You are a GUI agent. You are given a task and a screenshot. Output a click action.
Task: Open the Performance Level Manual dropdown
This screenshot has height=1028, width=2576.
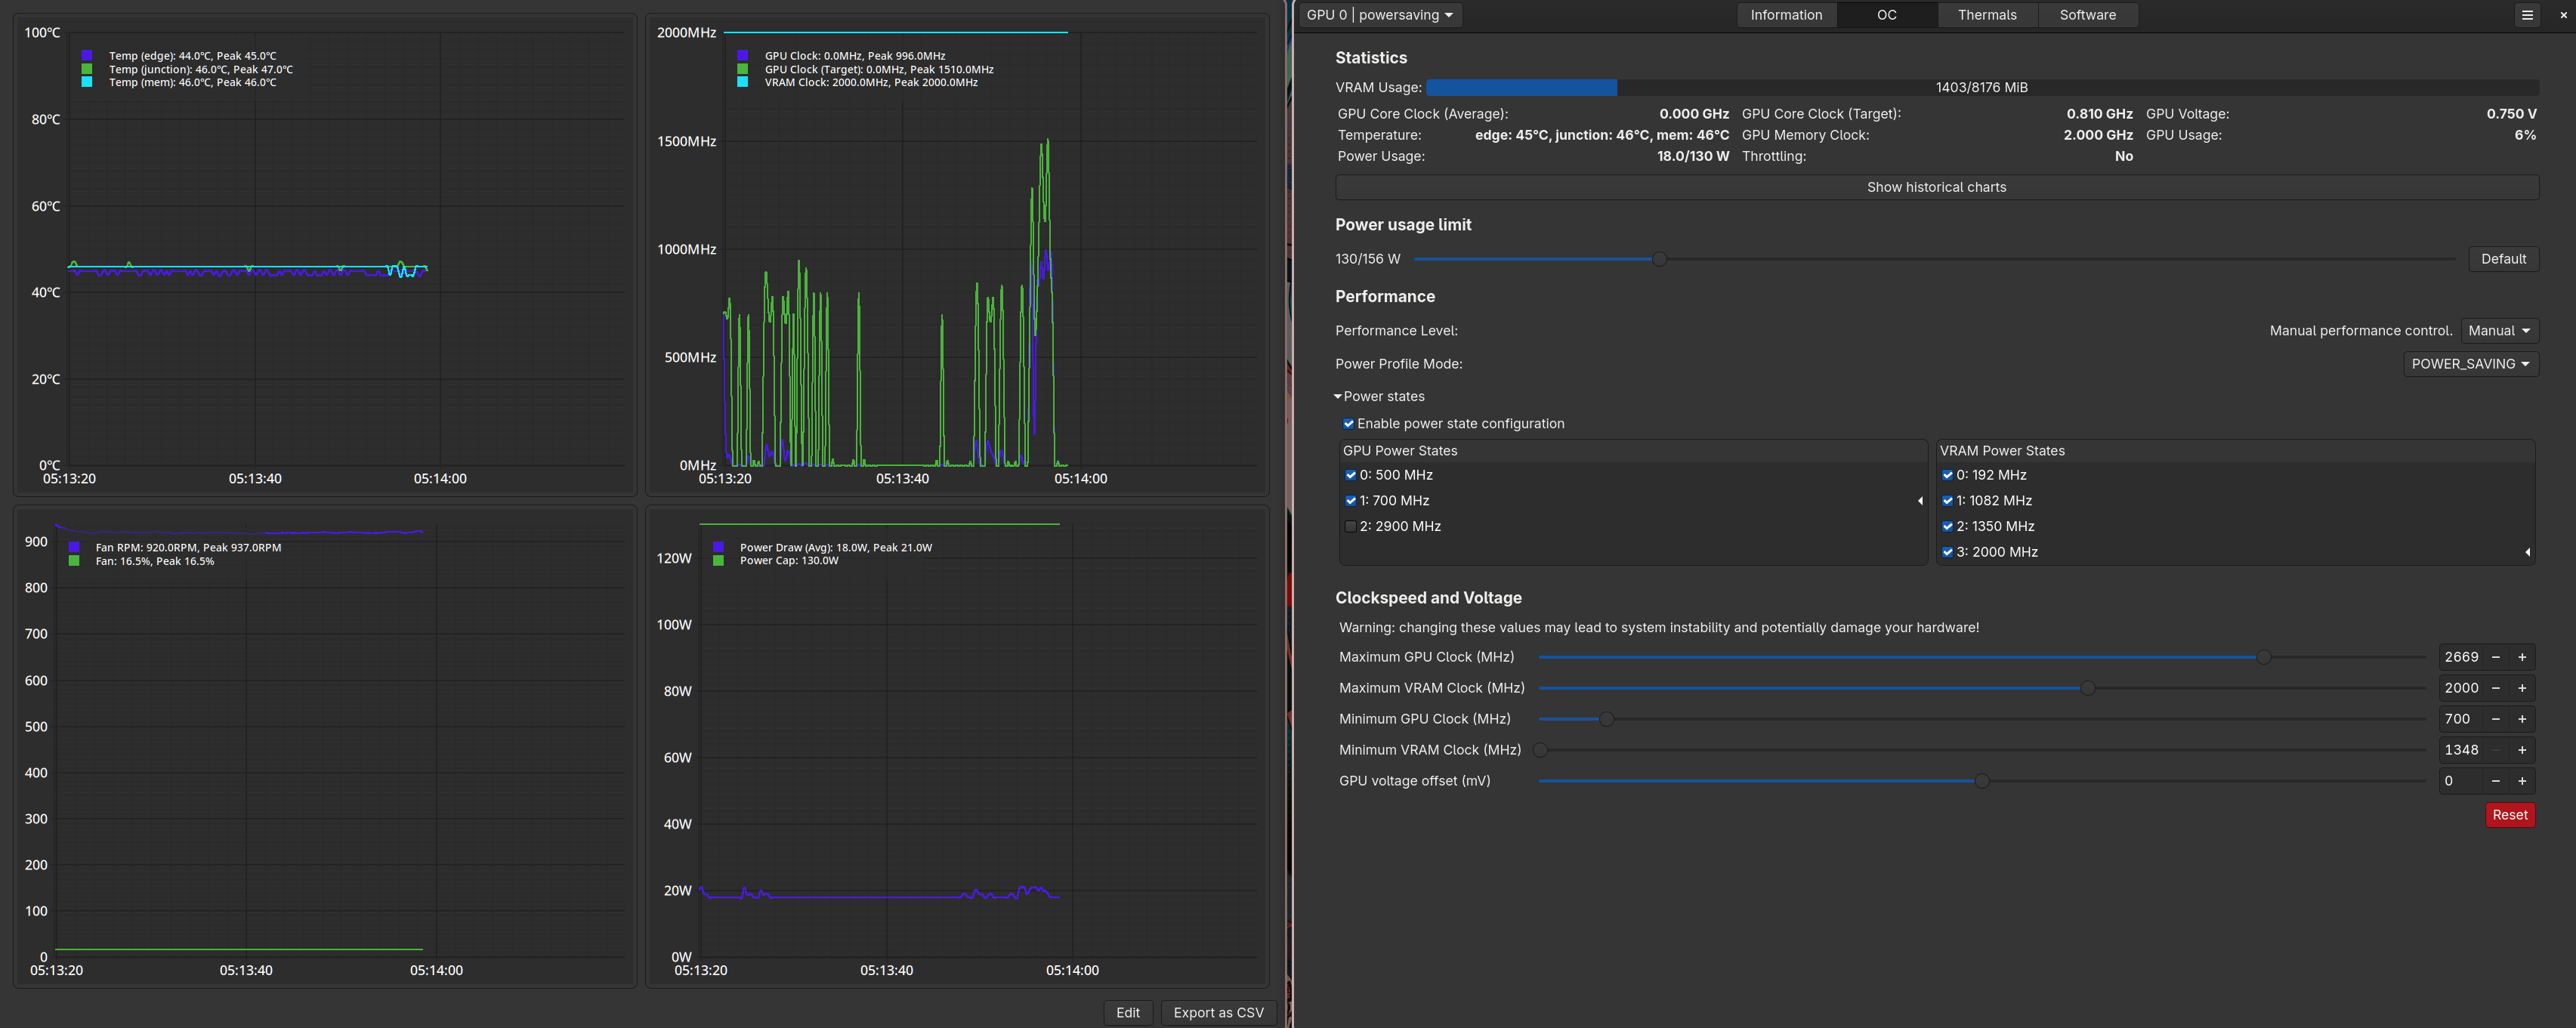(2499, 331)
